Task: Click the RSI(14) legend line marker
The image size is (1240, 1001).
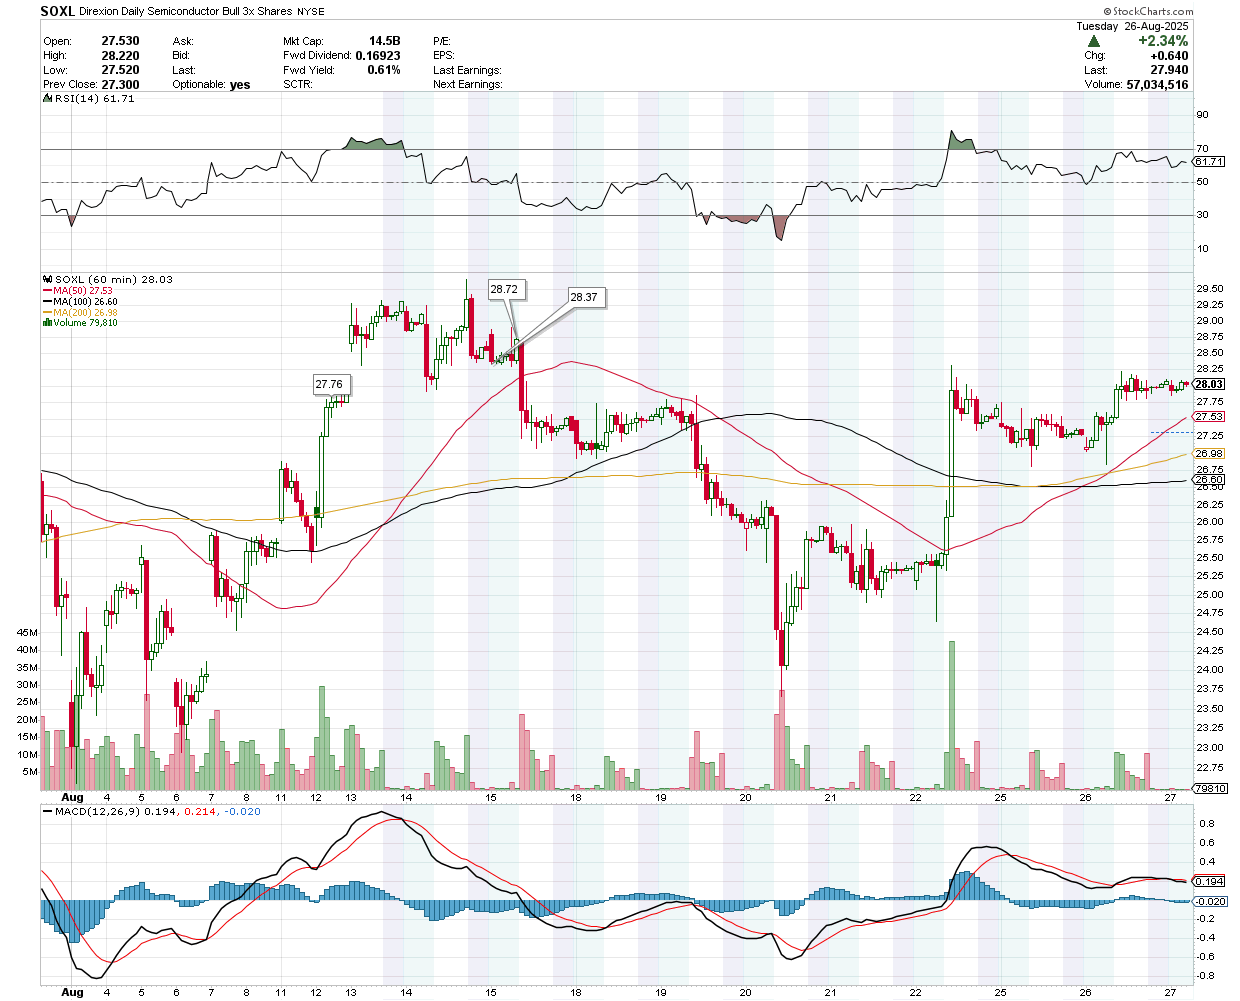Action: pos(47,99)
